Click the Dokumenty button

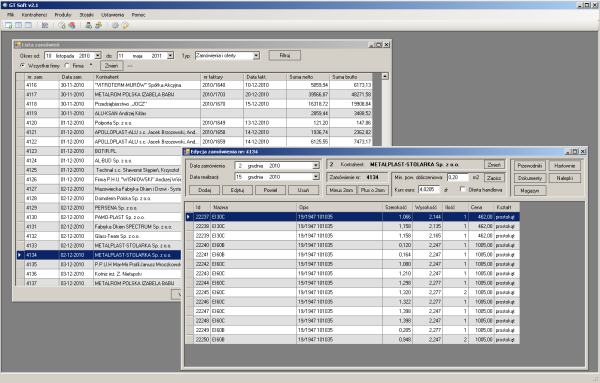click(x=530, y=178)
